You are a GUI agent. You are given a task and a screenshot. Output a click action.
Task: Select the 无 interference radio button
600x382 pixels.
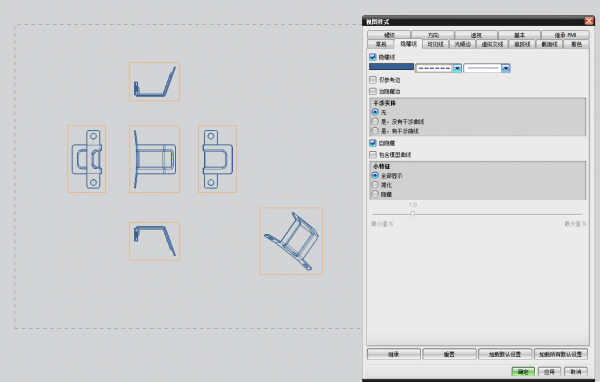tap(375, 112)
